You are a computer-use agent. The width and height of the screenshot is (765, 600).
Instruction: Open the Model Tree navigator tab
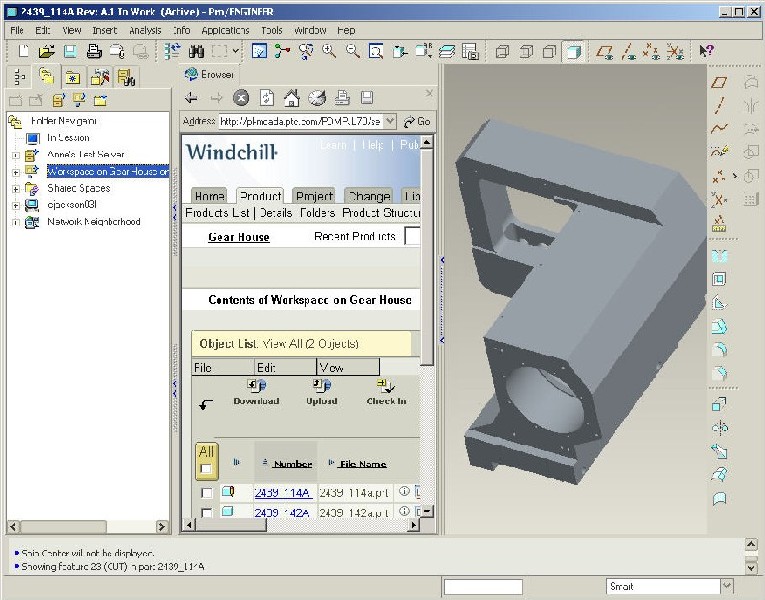pos(20,77)
